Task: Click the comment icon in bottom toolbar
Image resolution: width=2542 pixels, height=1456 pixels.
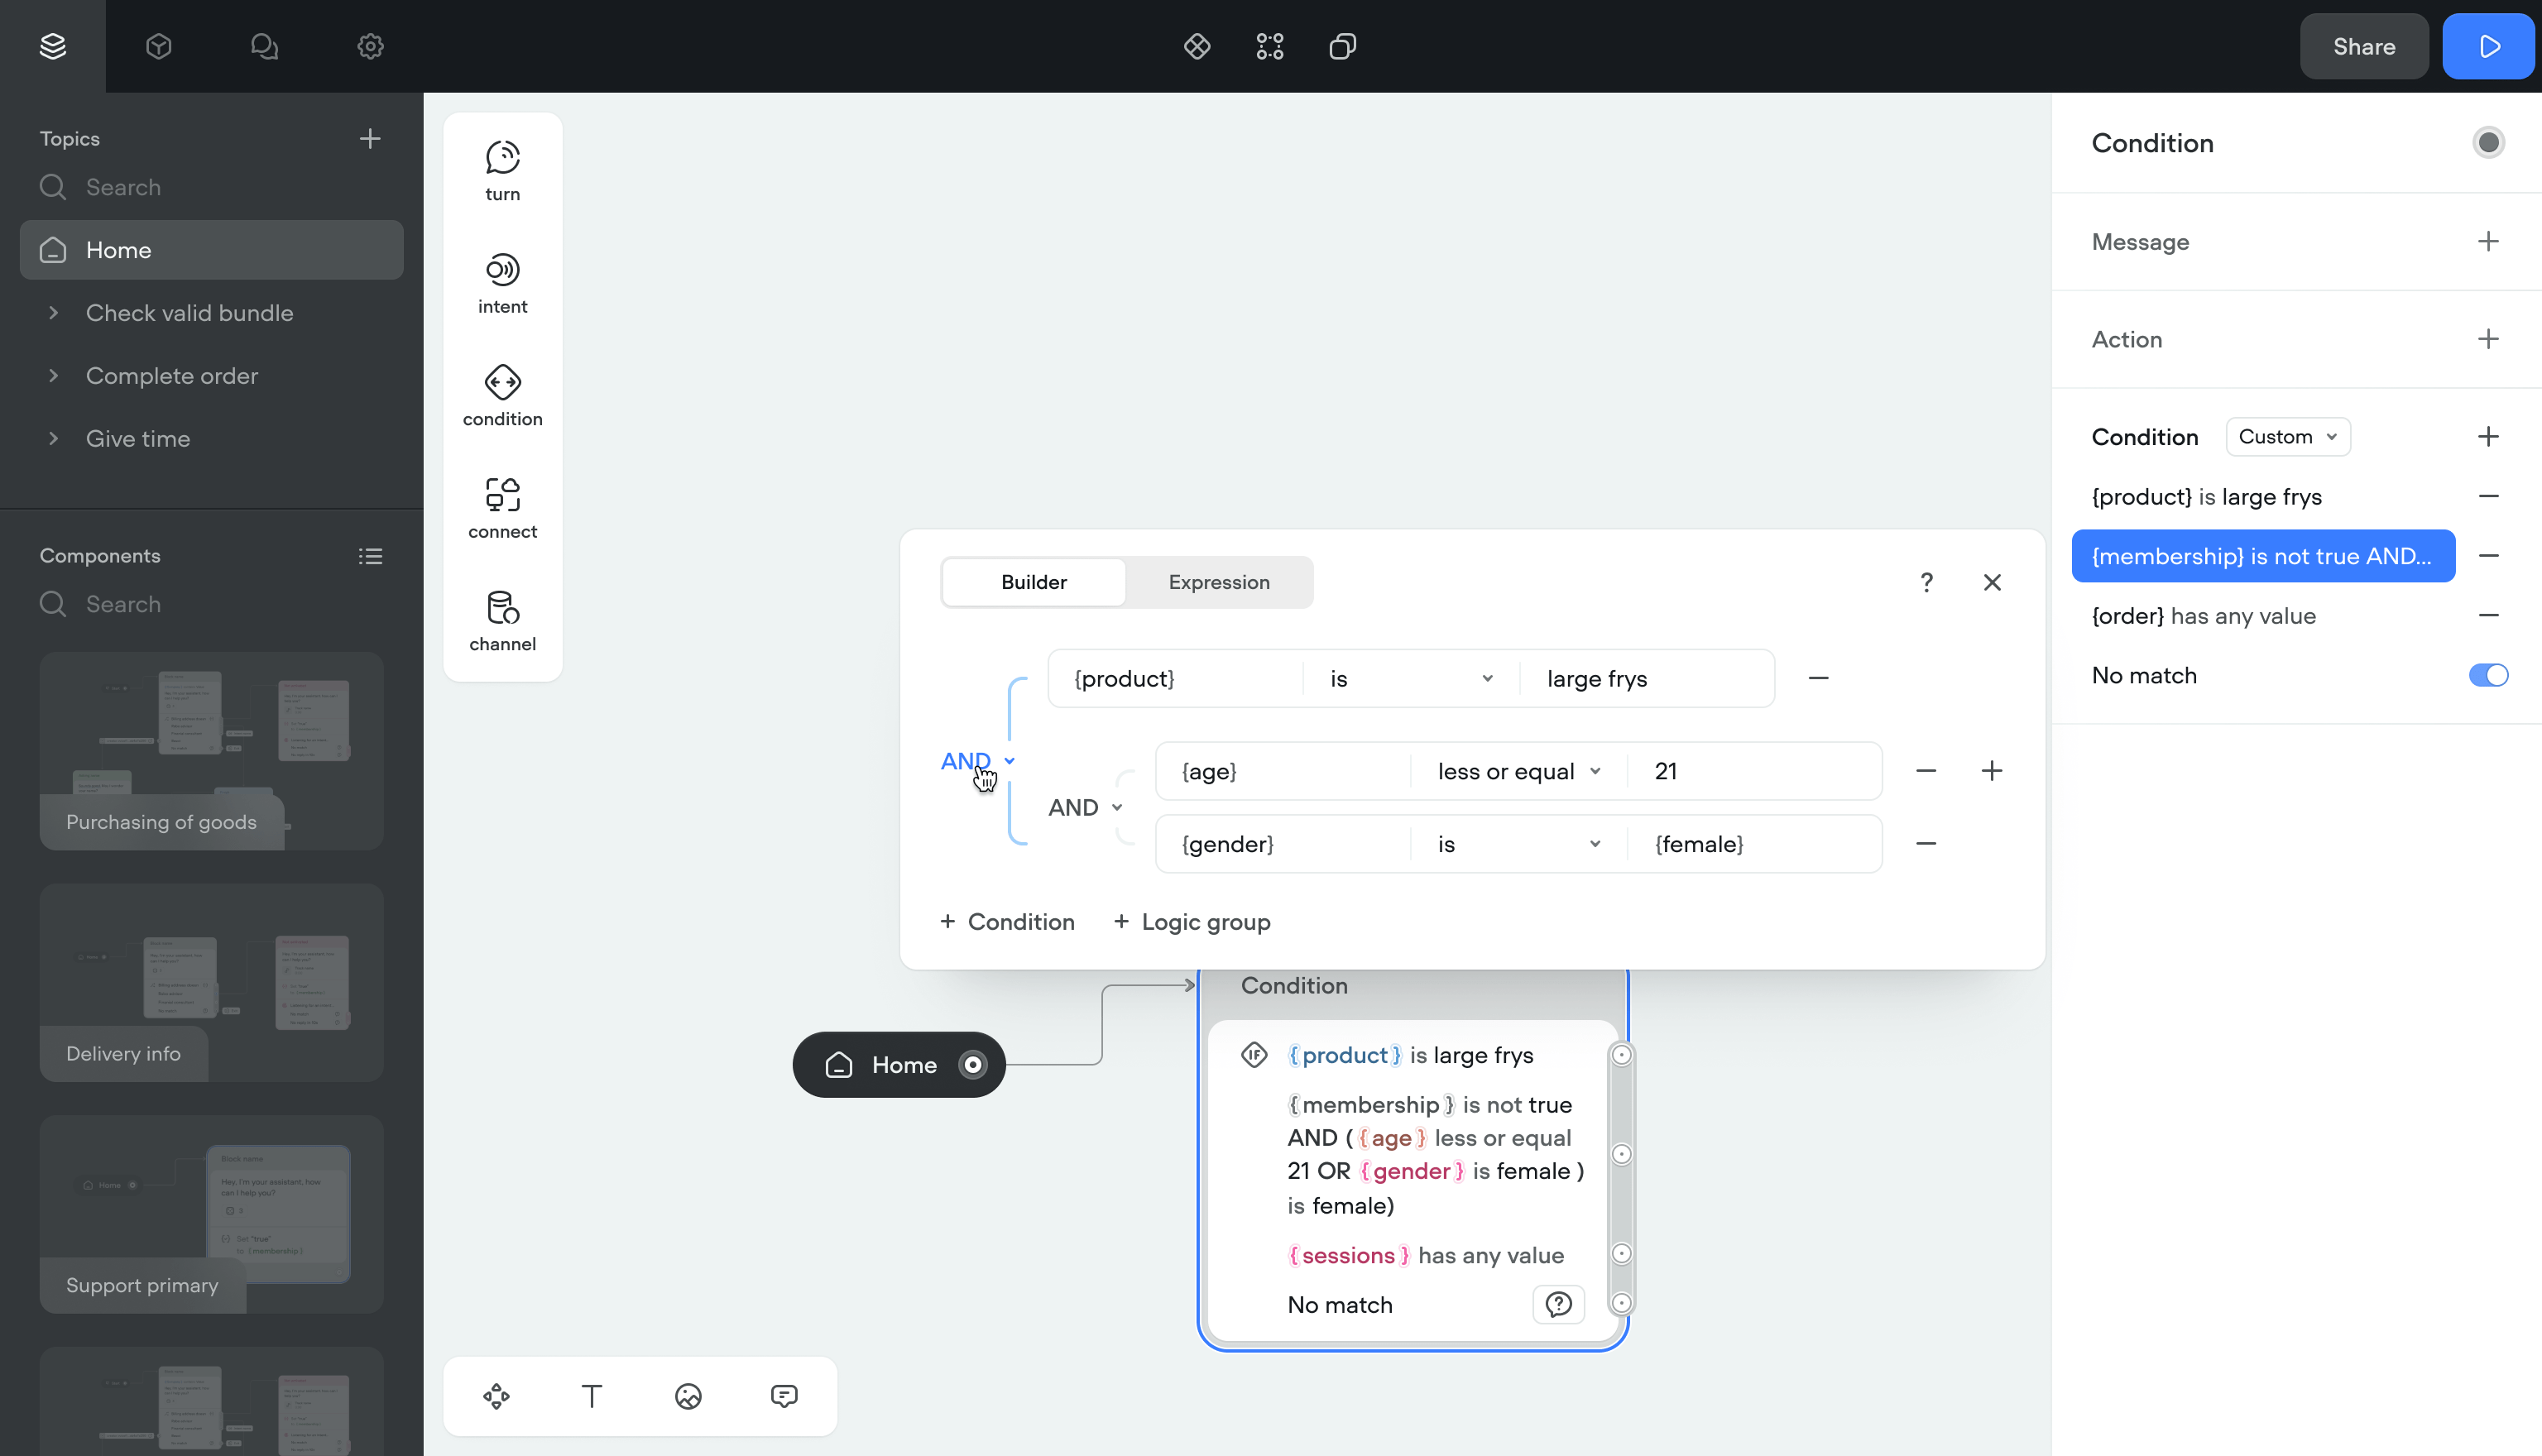Action: click(784, 1396)
